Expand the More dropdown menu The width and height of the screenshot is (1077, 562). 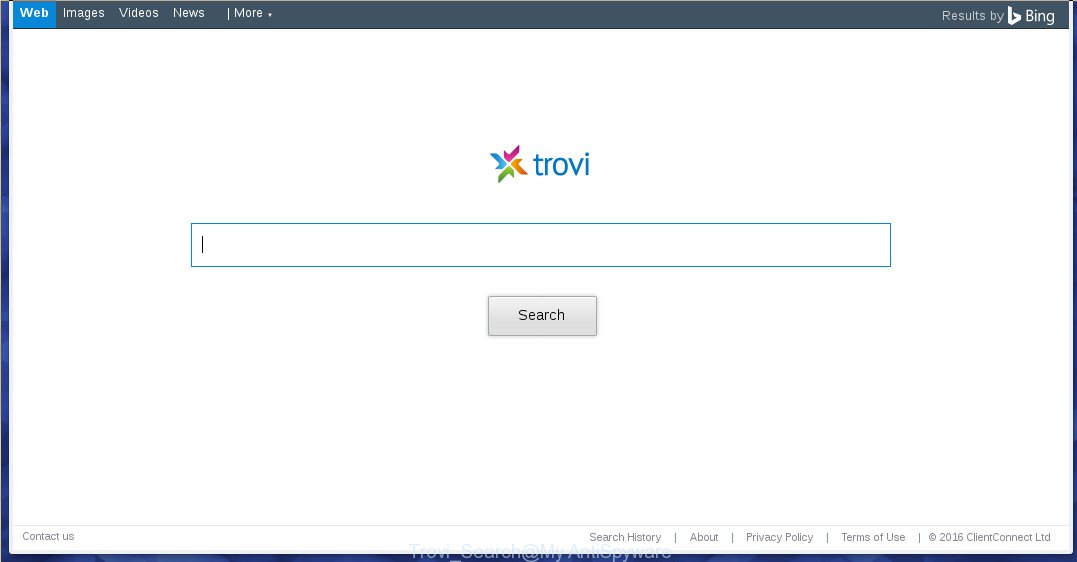click(252, 13)
